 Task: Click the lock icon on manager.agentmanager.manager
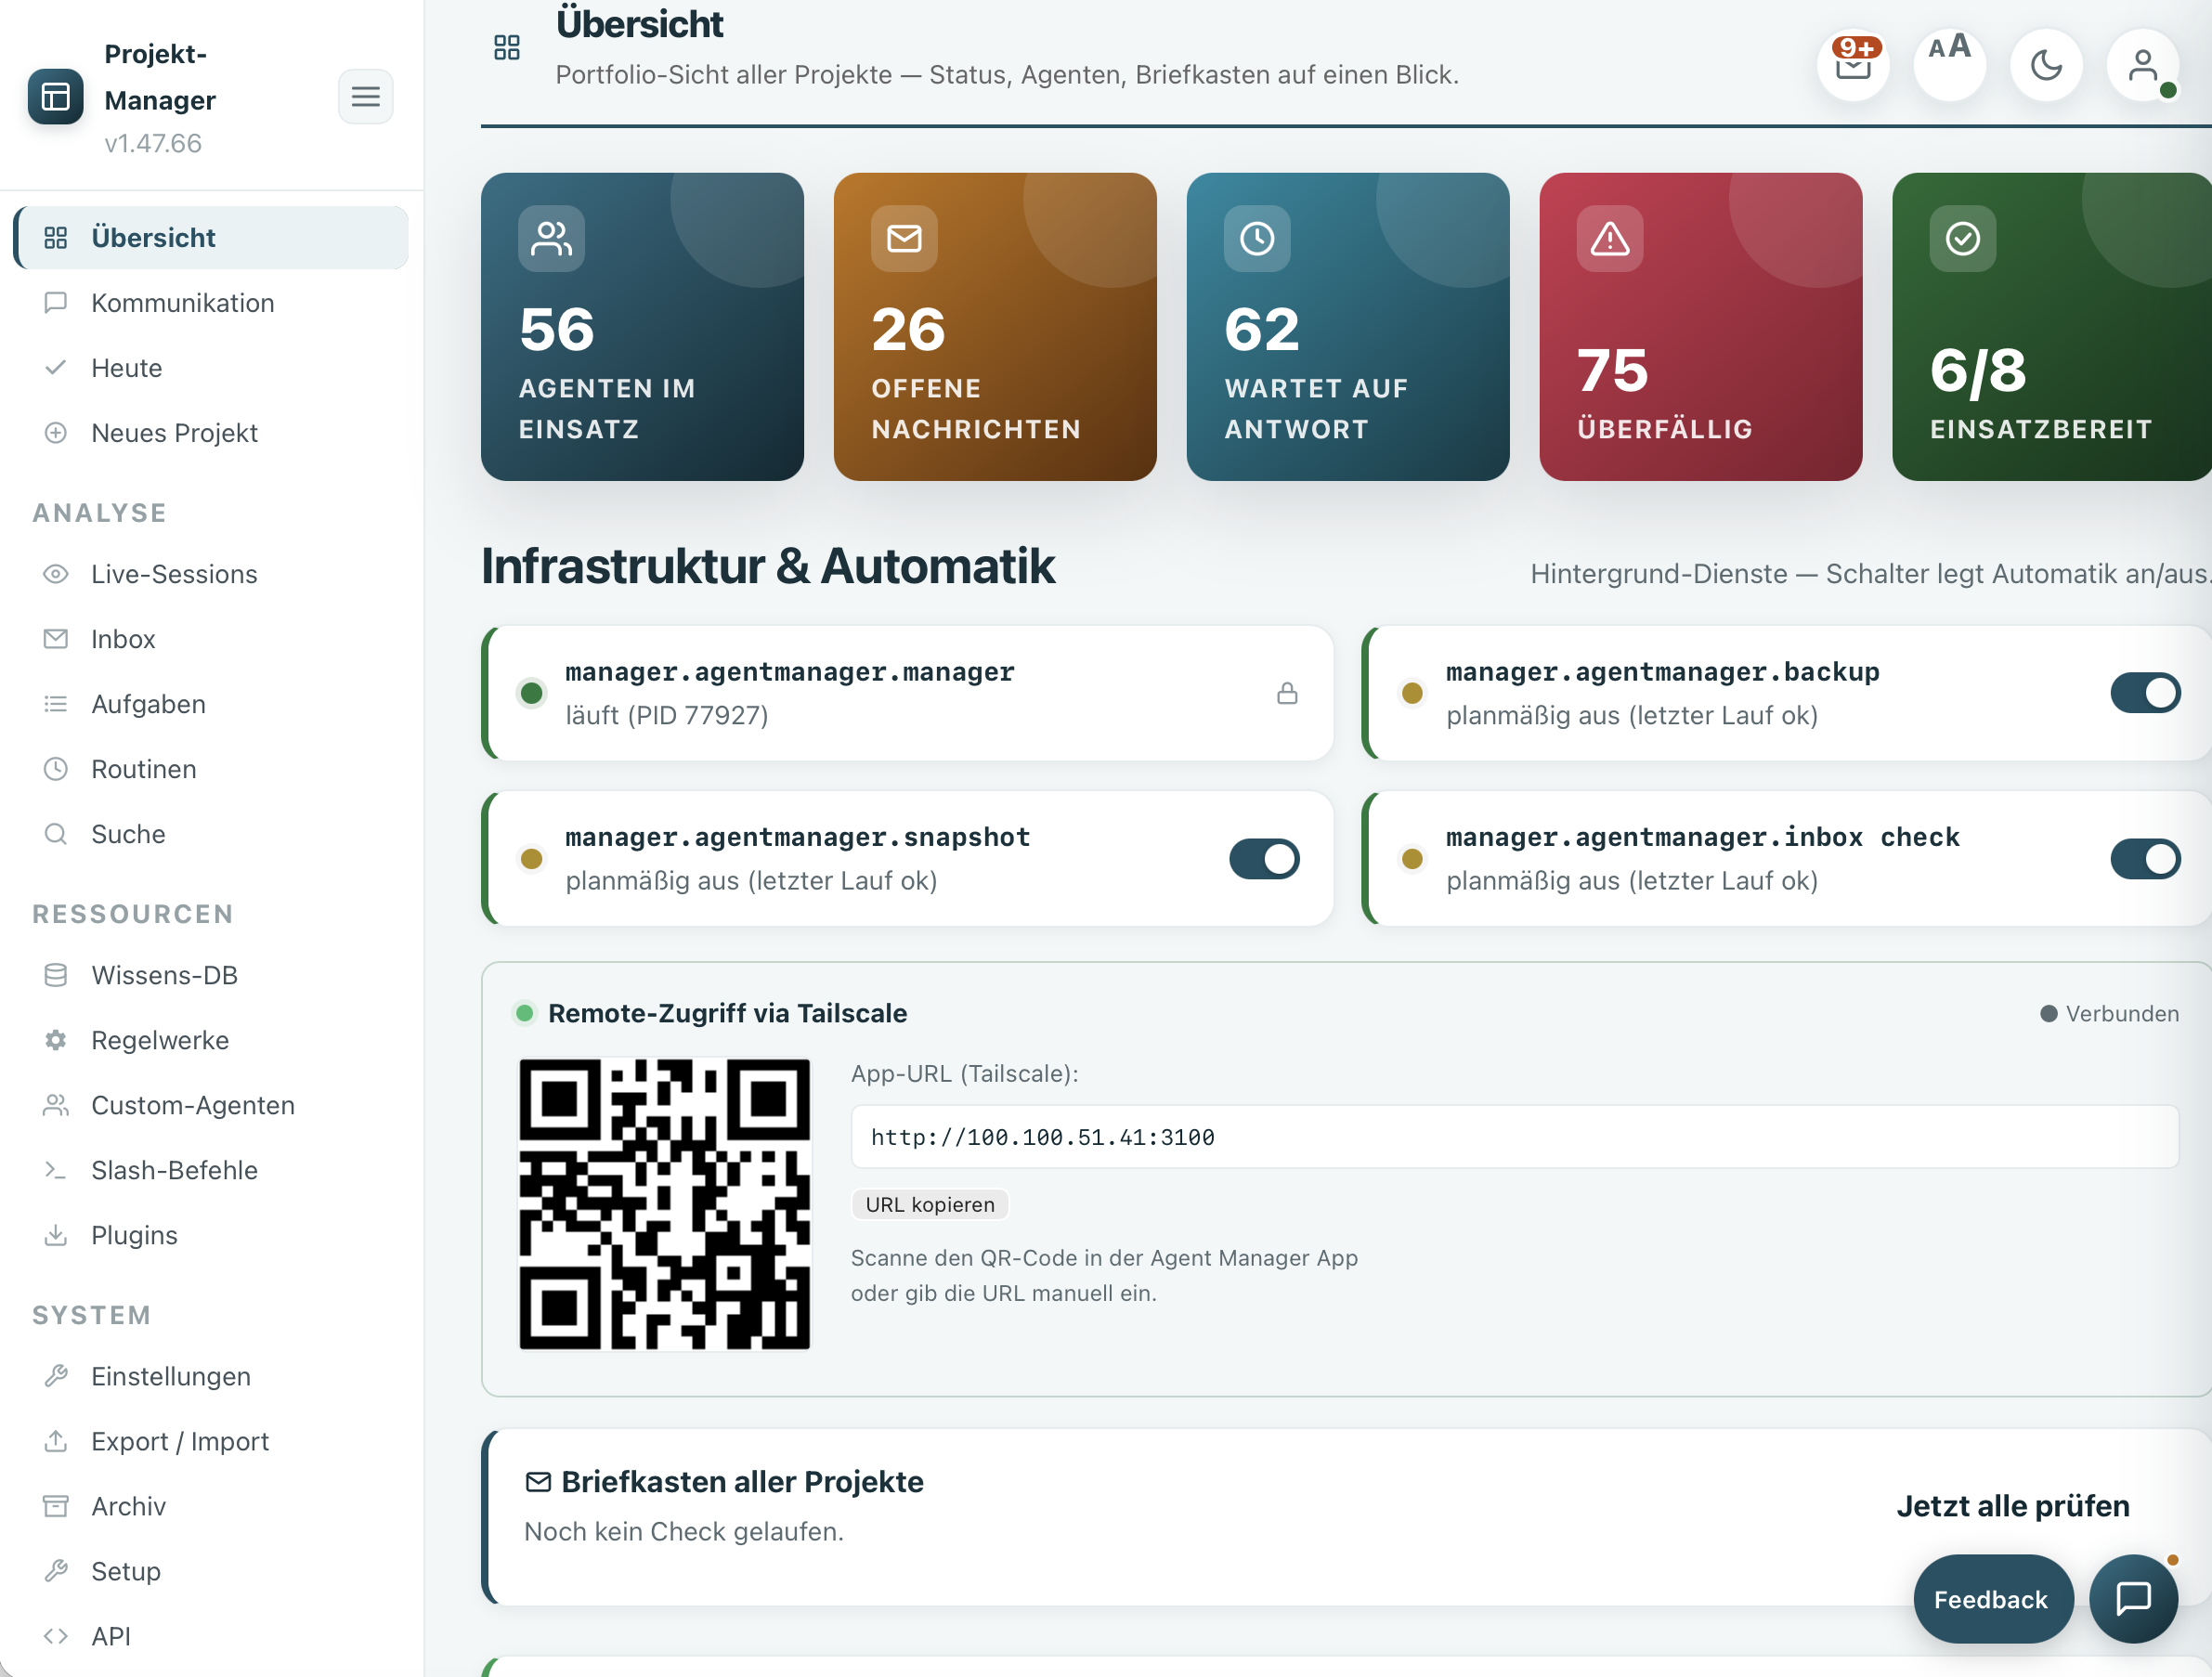pyautogui.click(x=1287, y=693)
